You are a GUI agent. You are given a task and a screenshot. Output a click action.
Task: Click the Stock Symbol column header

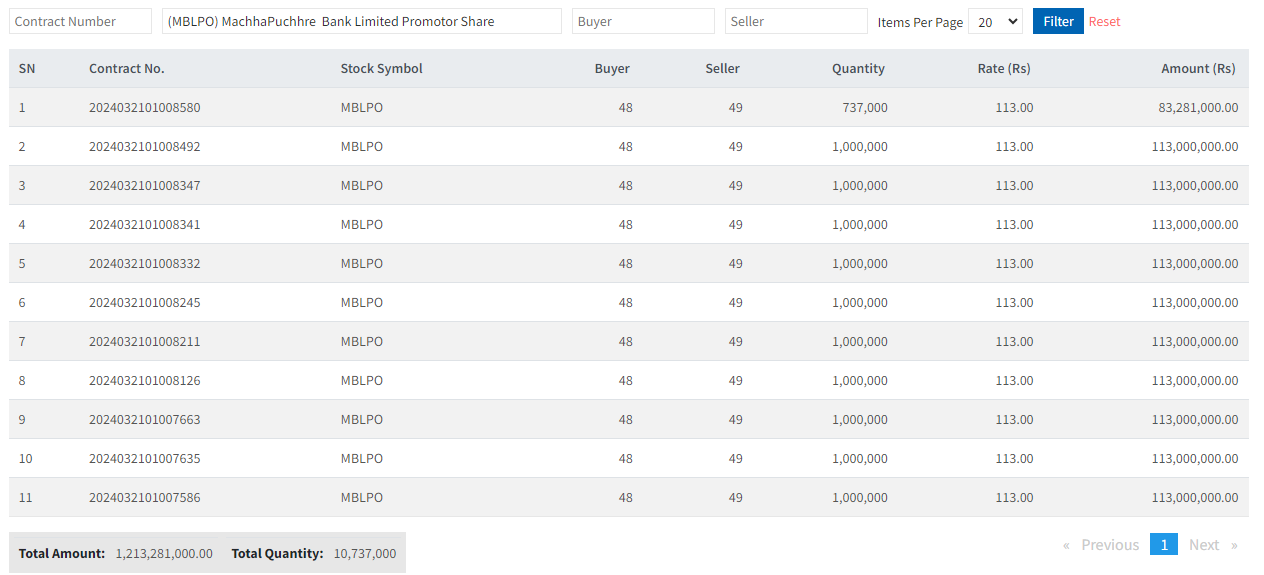pos(381,69)
